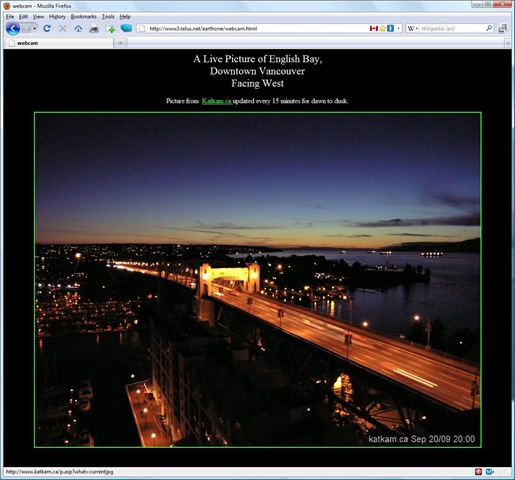Print the page using the printer icon
The height and width of the screenshot is (480, 515).
coord(94,29)
